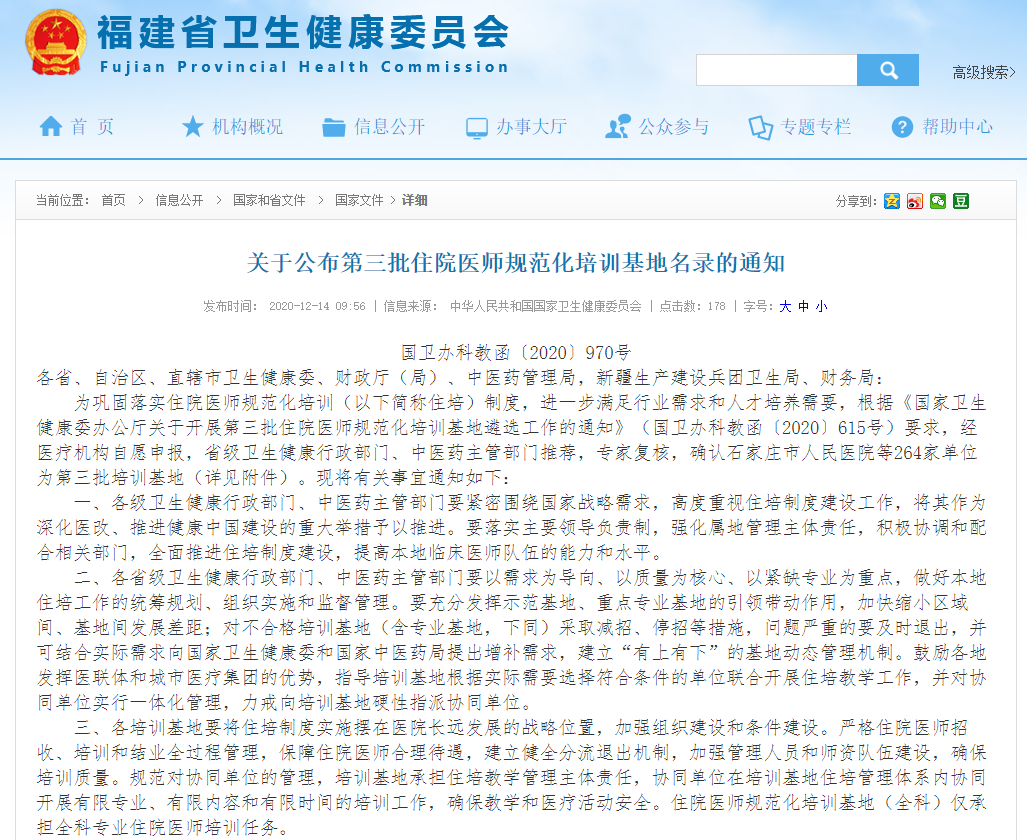Select the 大 font size option
The width and height of the screenshot is (1027, 840).
(784, 307)
